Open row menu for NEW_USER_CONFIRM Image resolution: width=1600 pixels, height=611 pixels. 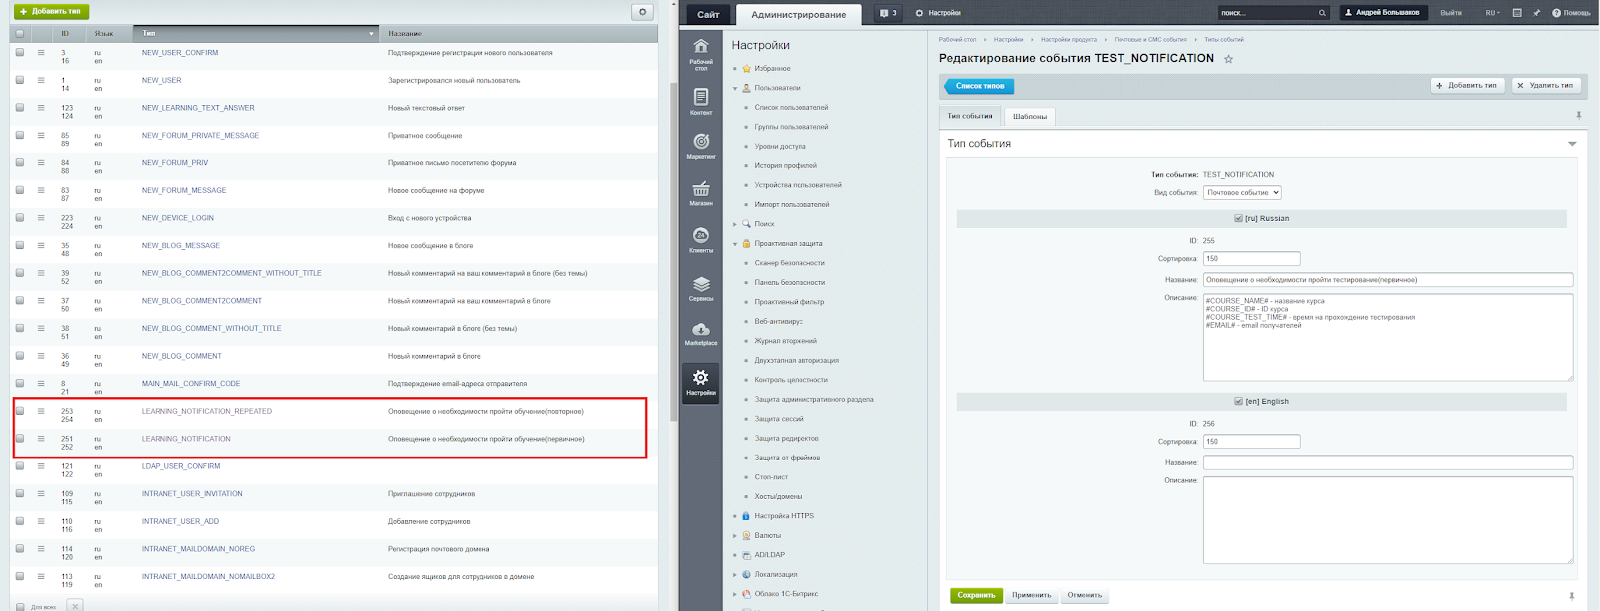(x=41, y=52)
